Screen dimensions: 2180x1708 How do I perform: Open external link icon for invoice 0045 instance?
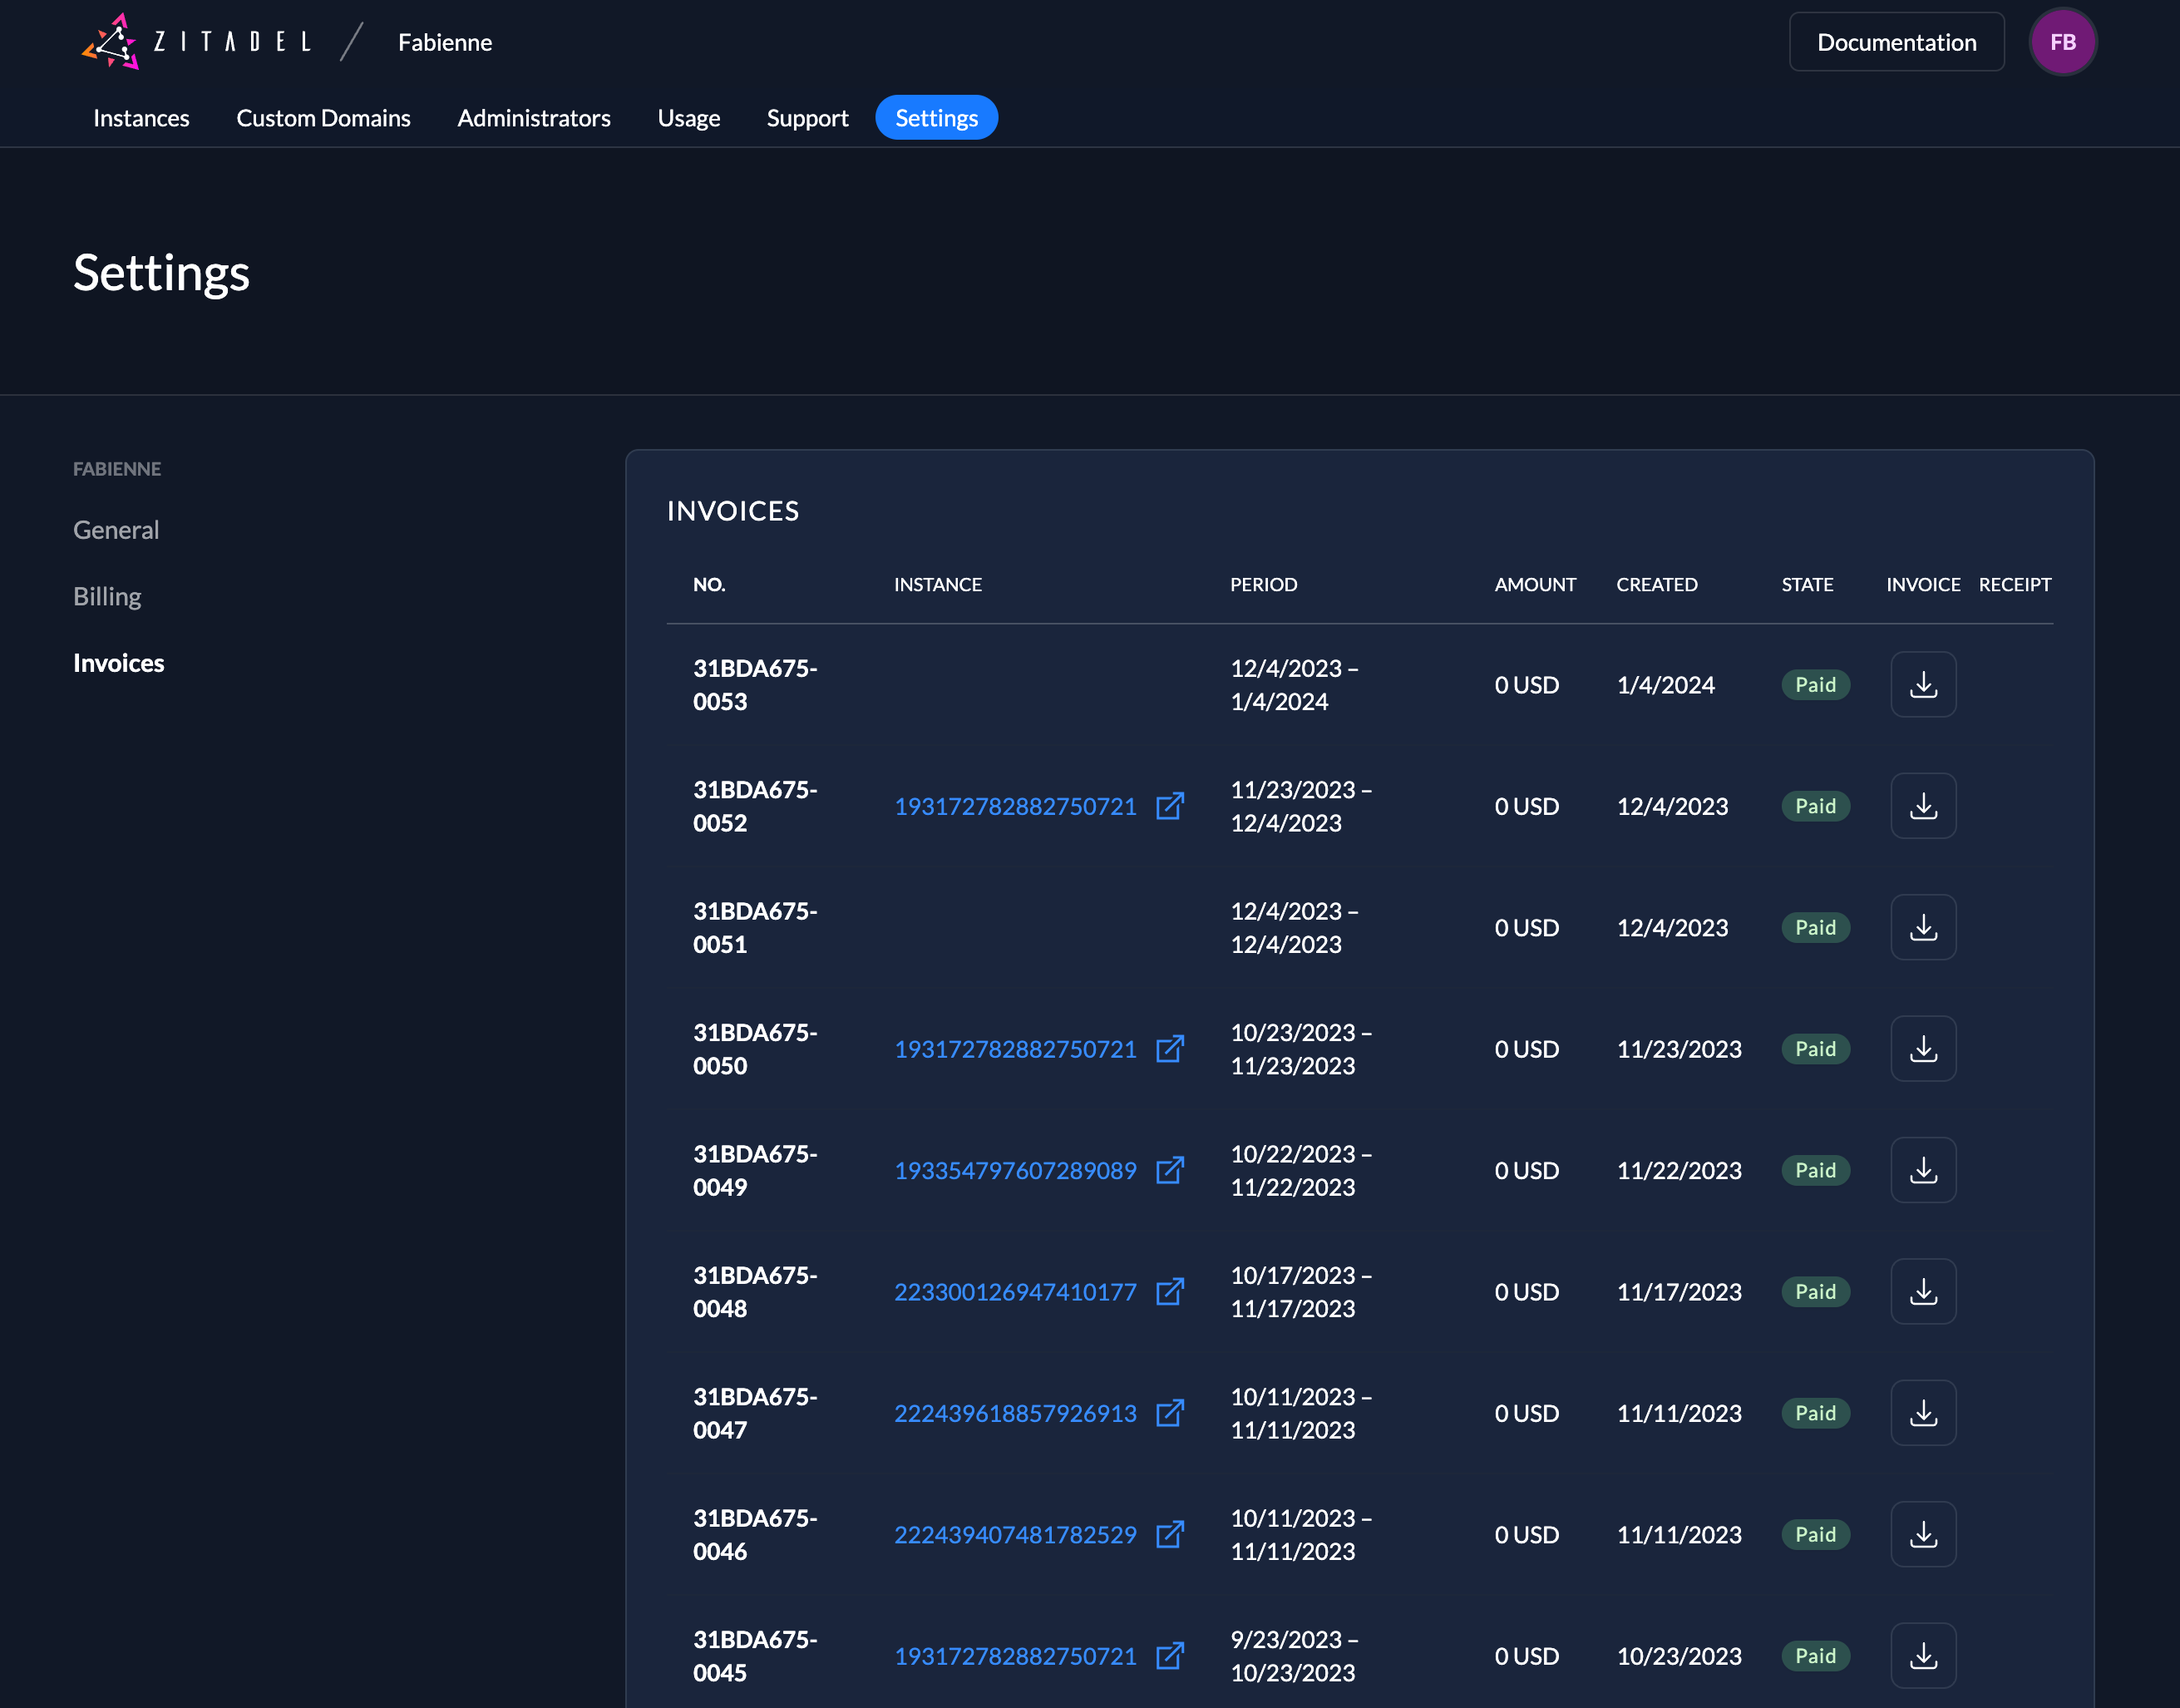pyautogui.click(x=1170, y=1656)
